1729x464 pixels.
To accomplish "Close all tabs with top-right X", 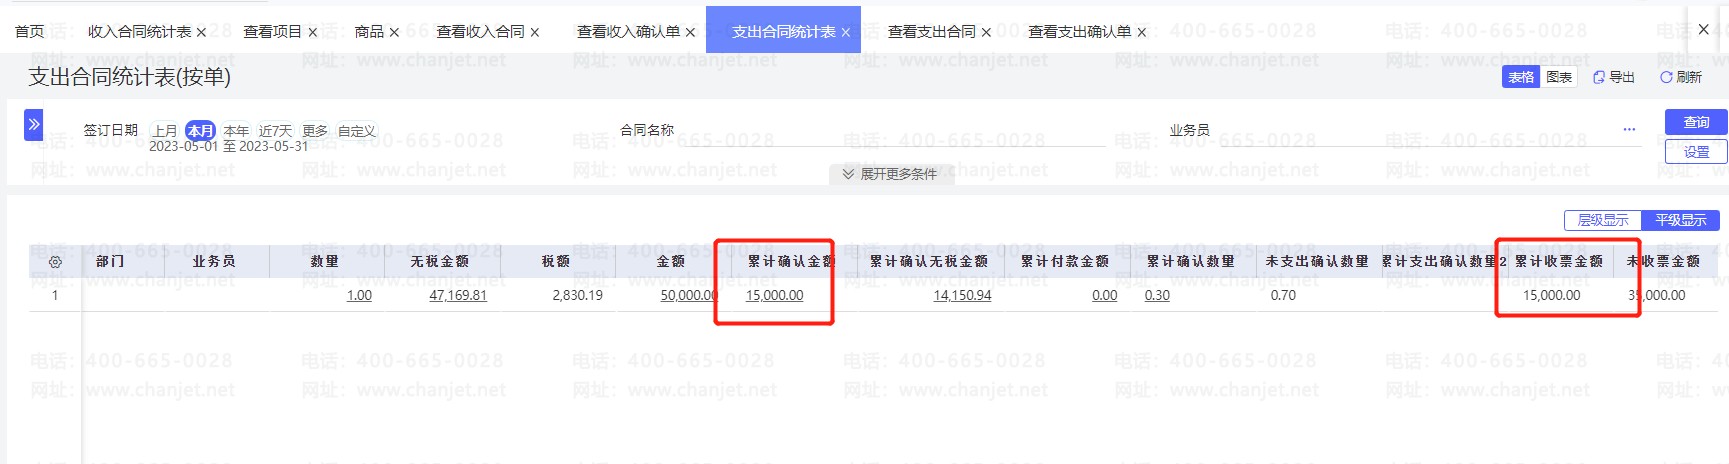I will 1704,30.
